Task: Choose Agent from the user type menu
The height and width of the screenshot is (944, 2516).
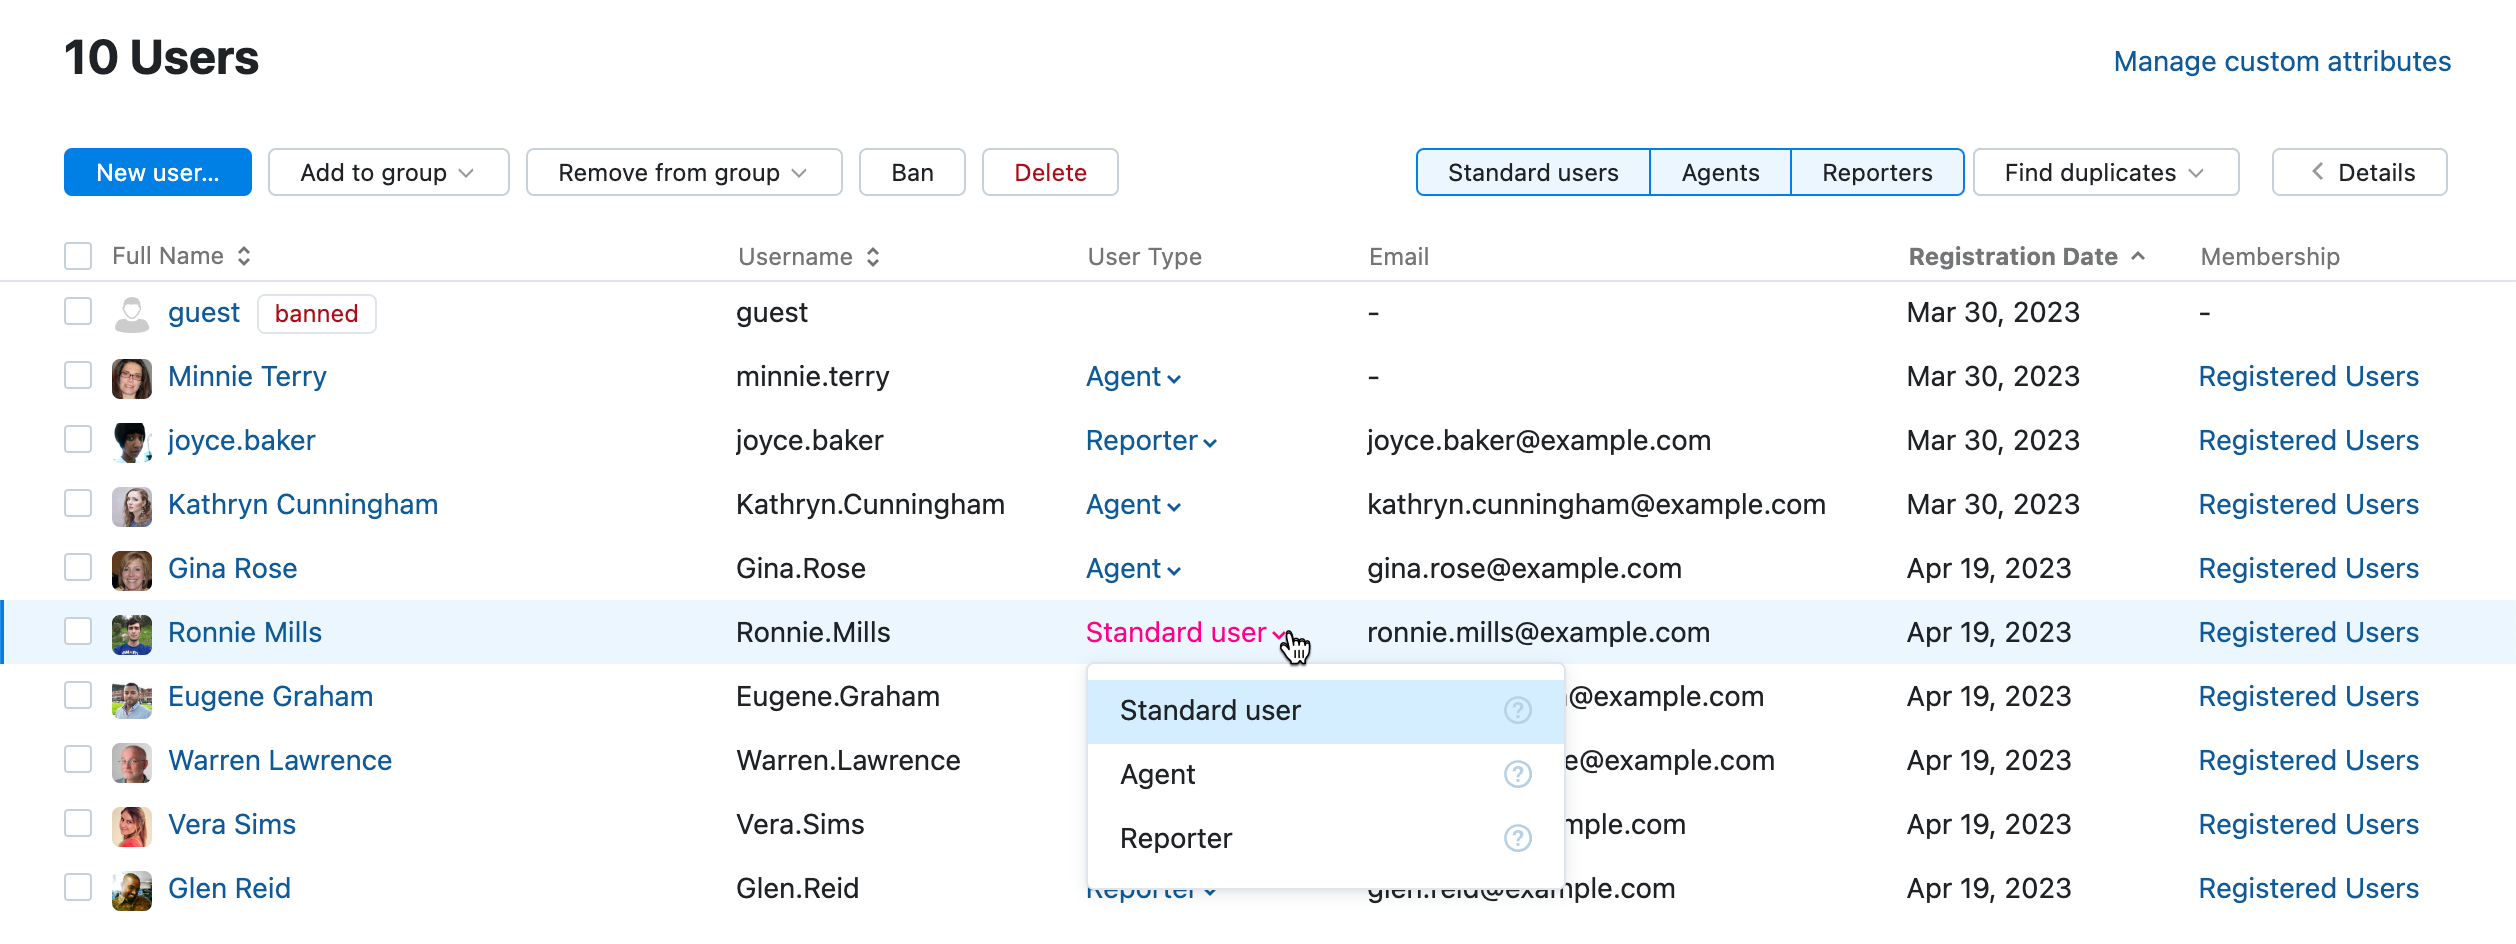Action: point(1158,774)
